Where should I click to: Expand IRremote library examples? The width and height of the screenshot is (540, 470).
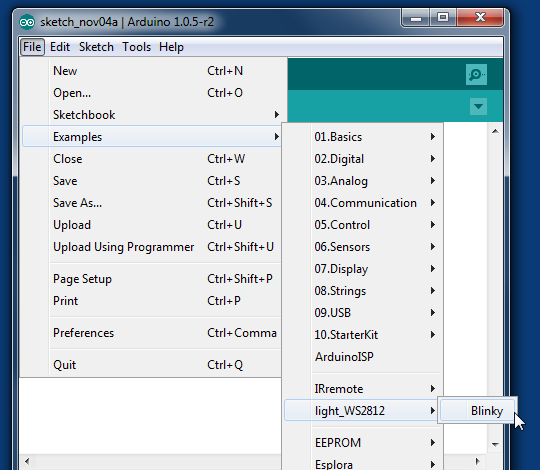[363, 389]
